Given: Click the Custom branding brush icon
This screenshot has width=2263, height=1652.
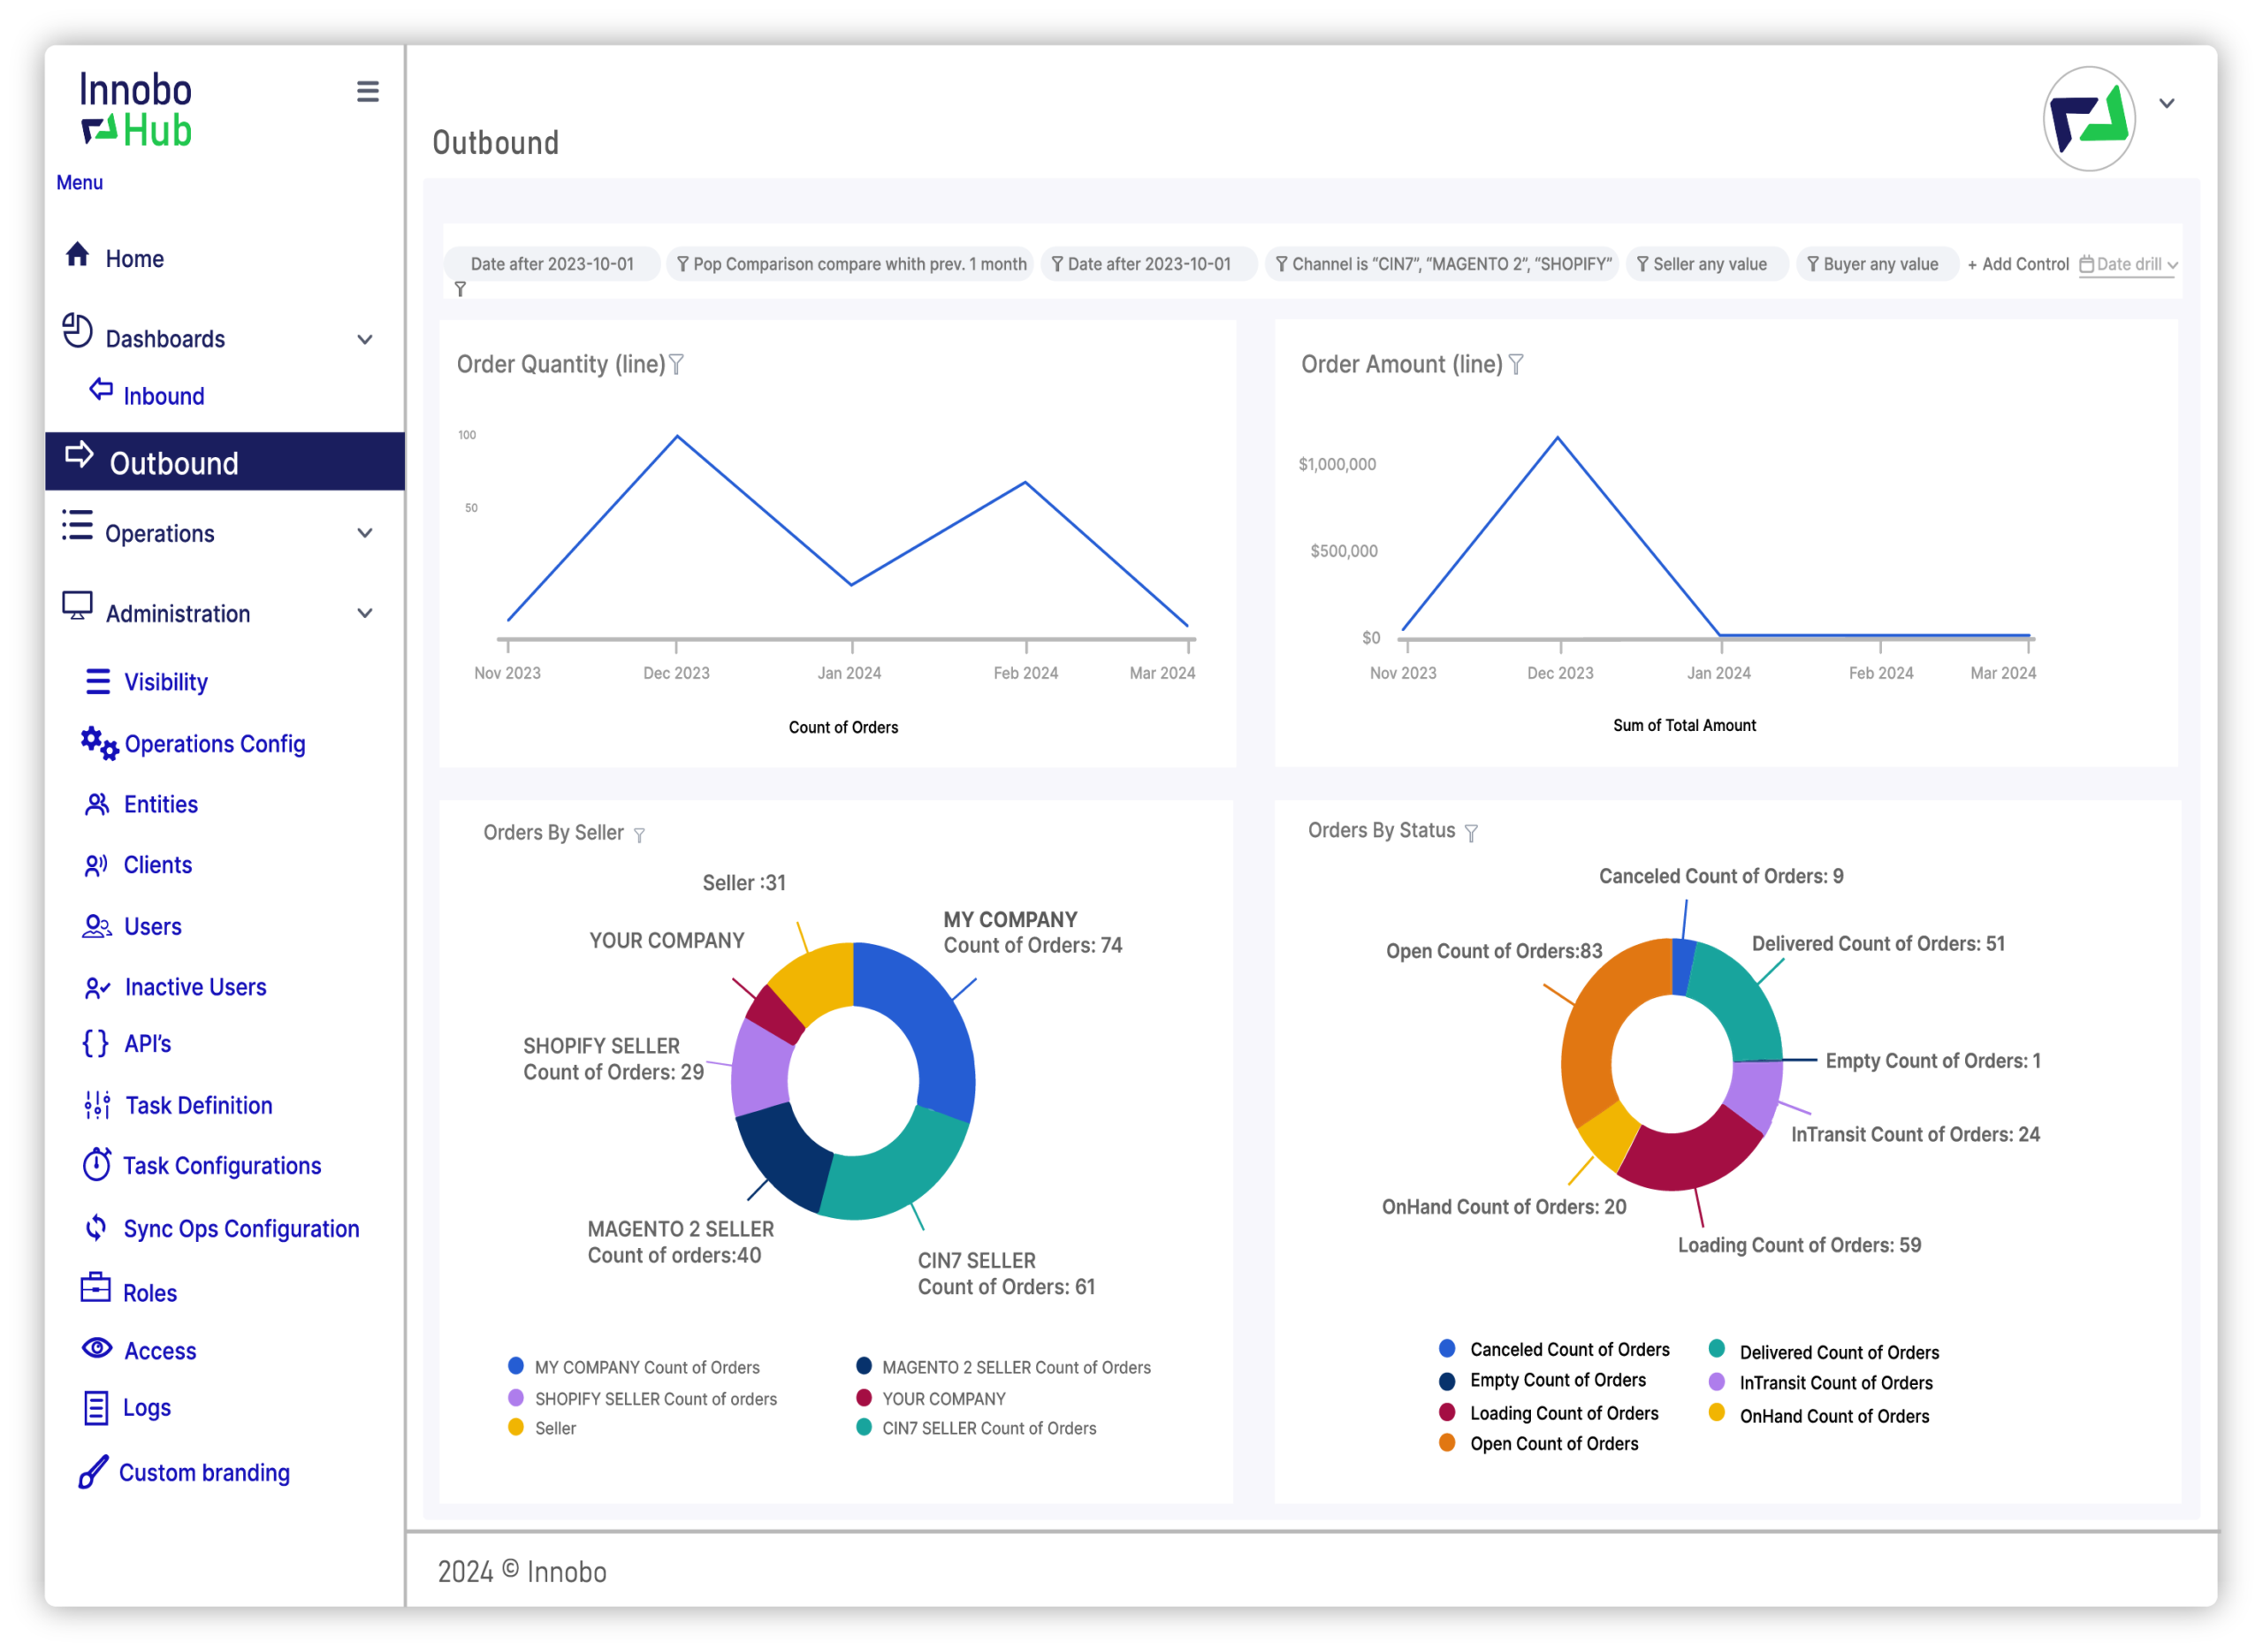Looking at the screenshot, I should [x=93, y=1472].
